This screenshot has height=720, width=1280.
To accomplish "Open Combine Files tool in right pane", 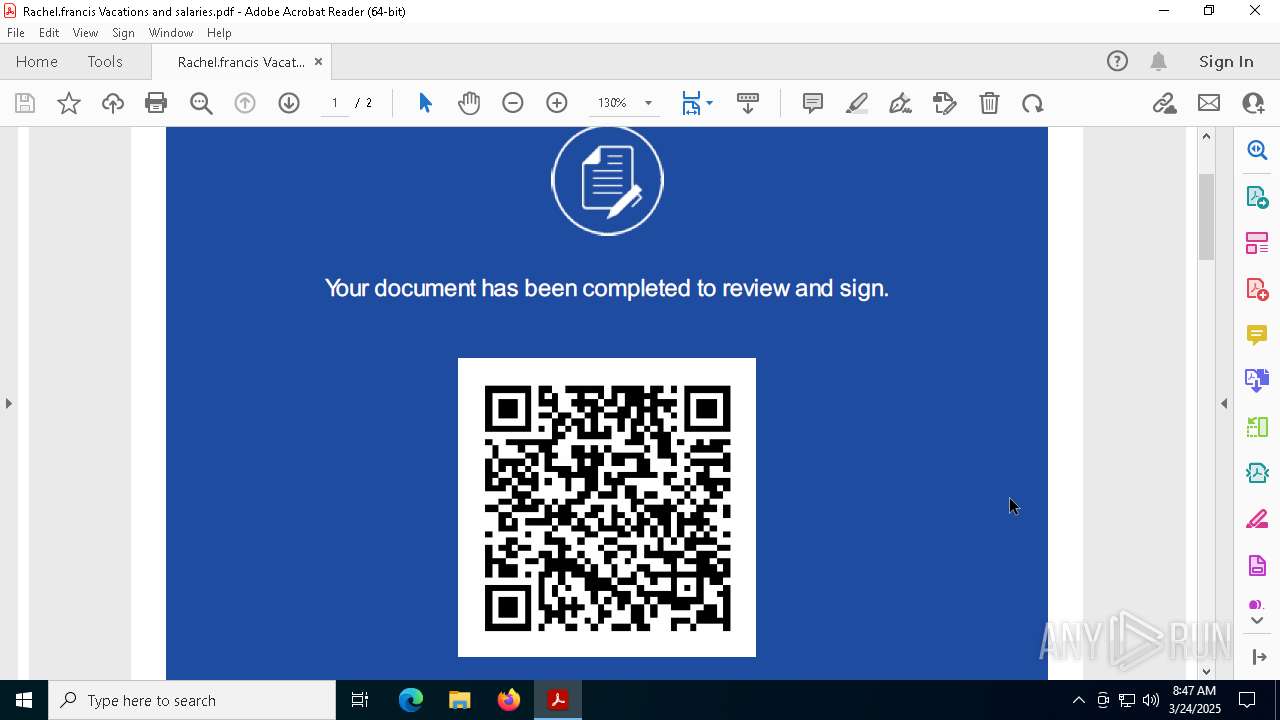I will click(x=1257, y=380).
